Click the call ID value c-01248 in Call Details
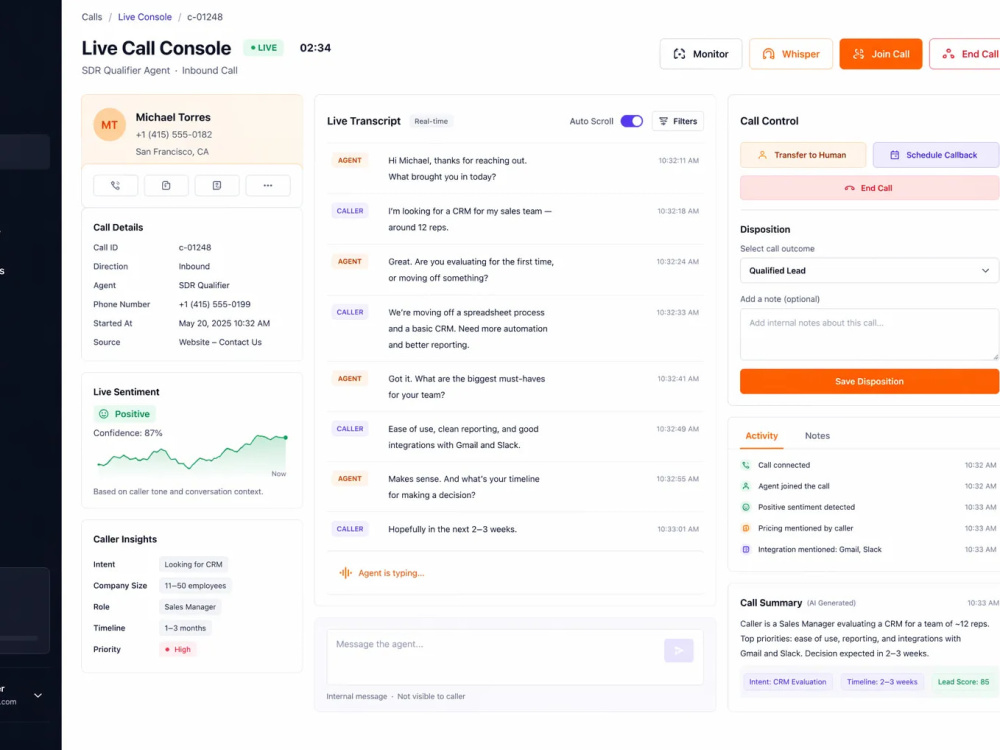 click(195, 247)
